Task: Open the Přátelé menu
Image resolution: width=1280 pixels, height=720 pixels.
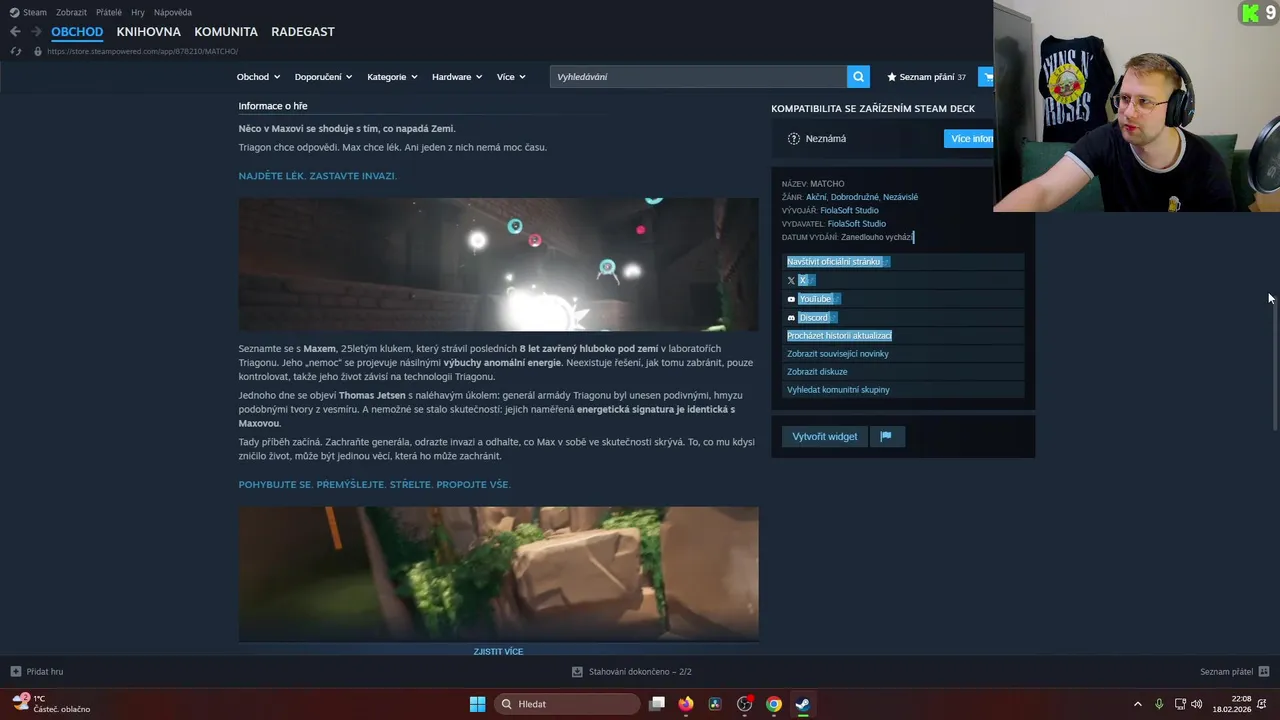Action: [x=109, y=12]
